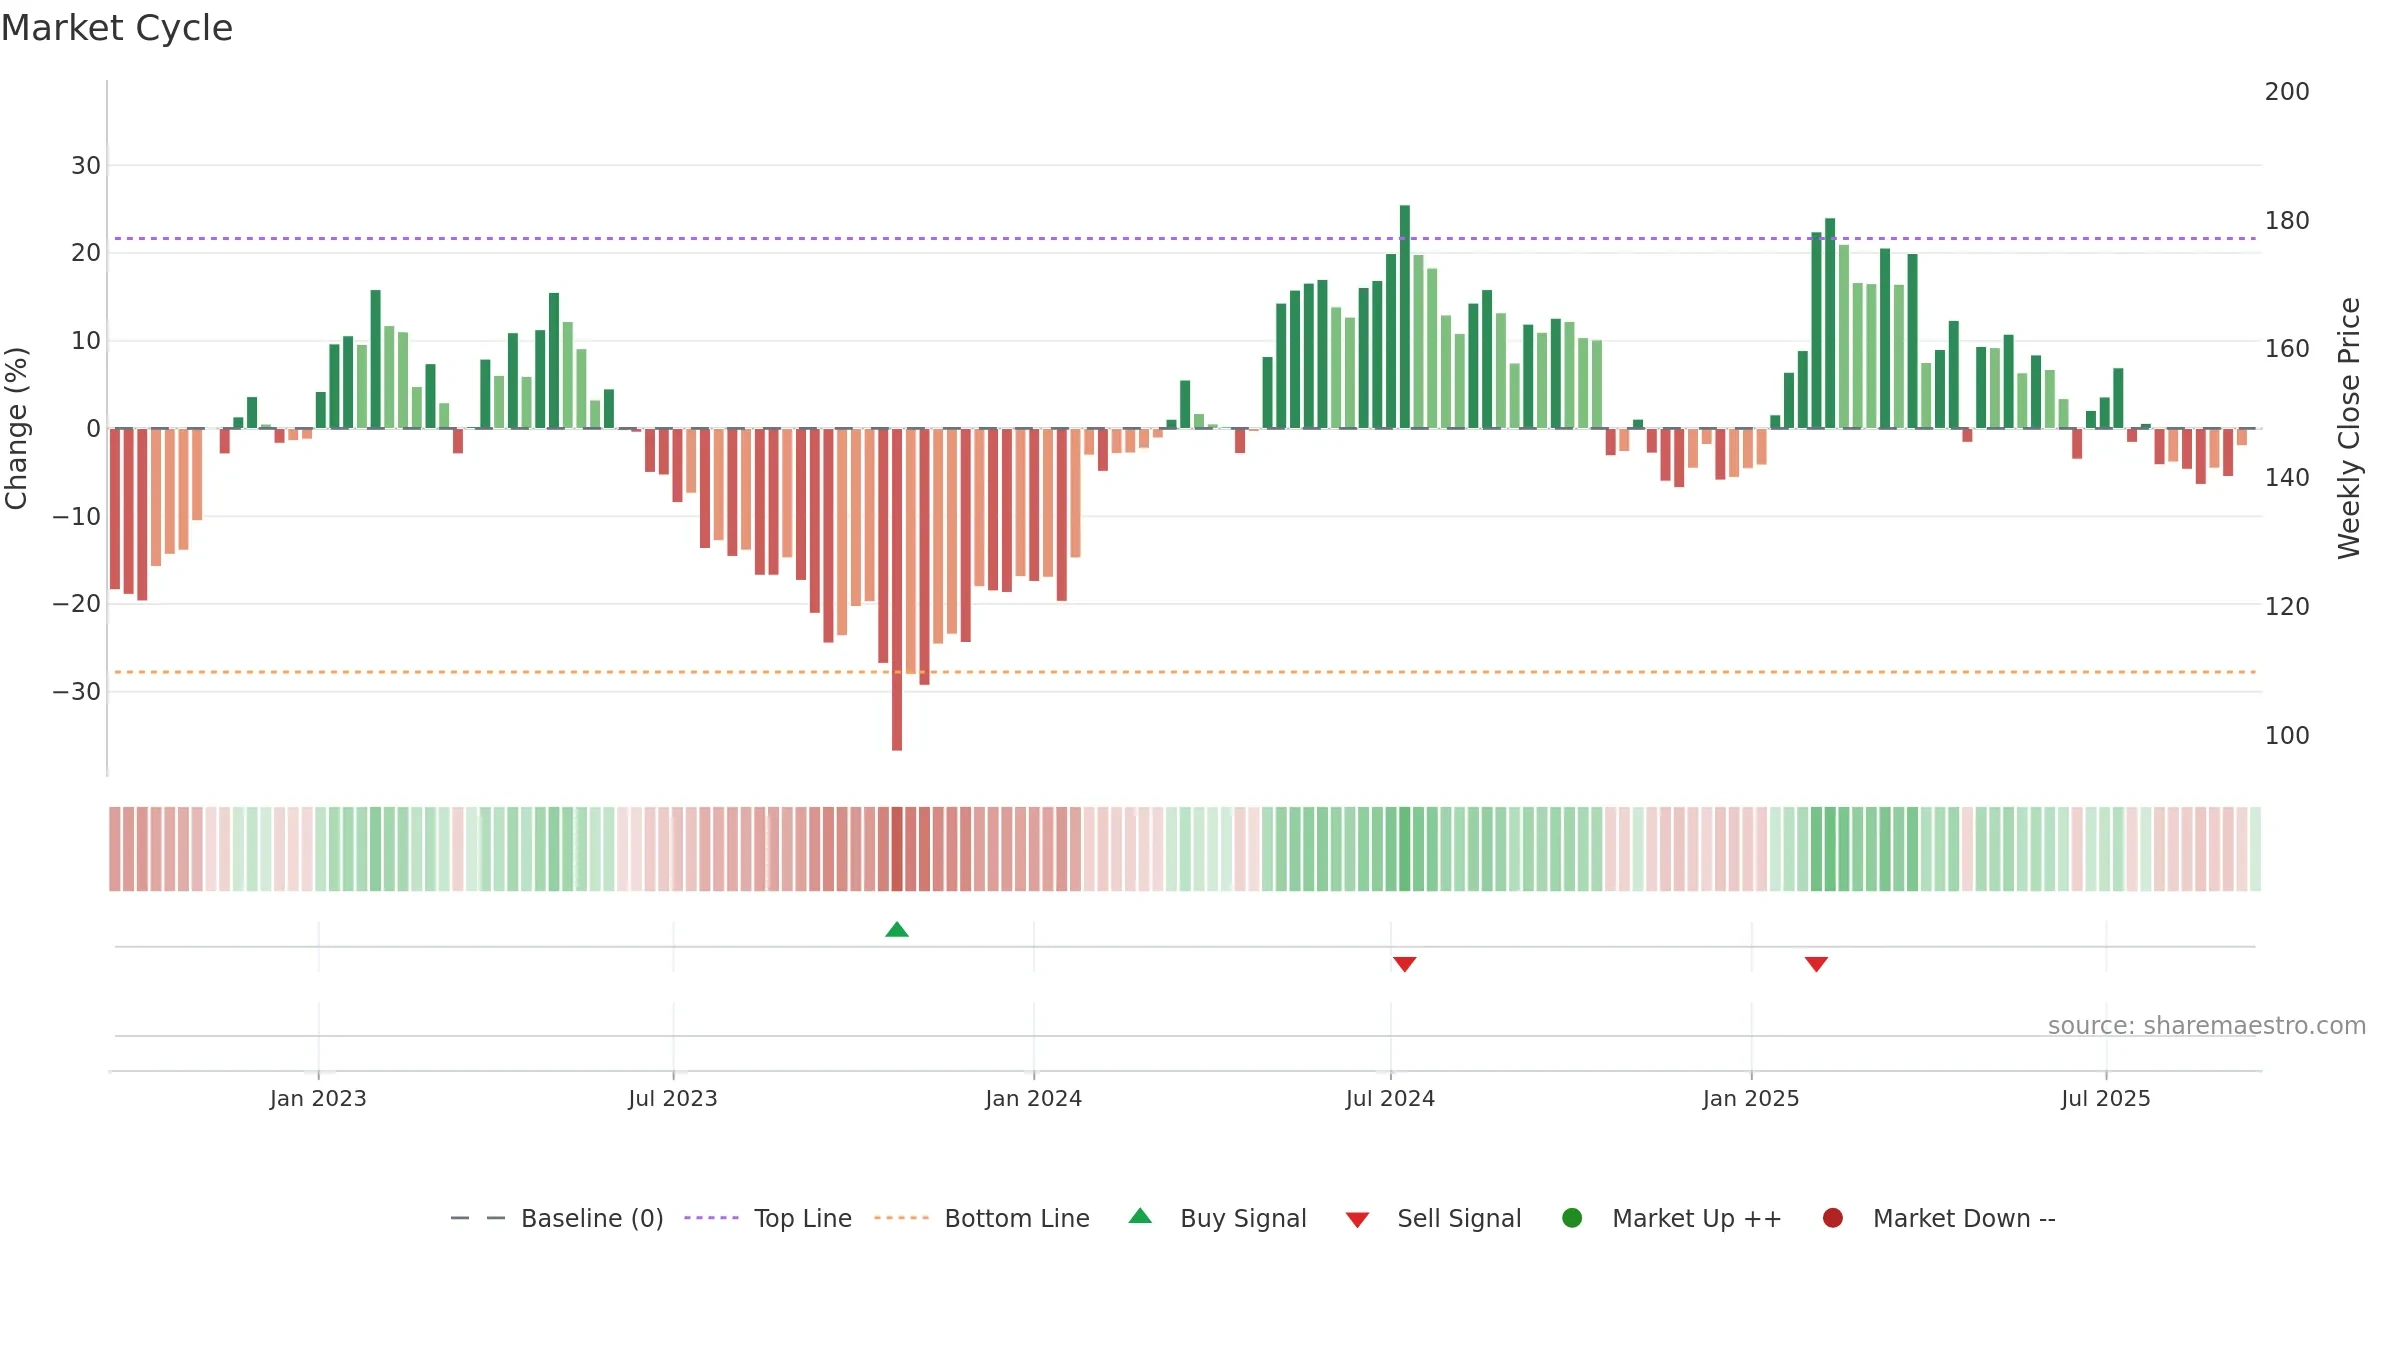The height and width of the screenshot is (1350, 2400).
Task: Click the green triangle icon in legend
Action: 1140,1216
